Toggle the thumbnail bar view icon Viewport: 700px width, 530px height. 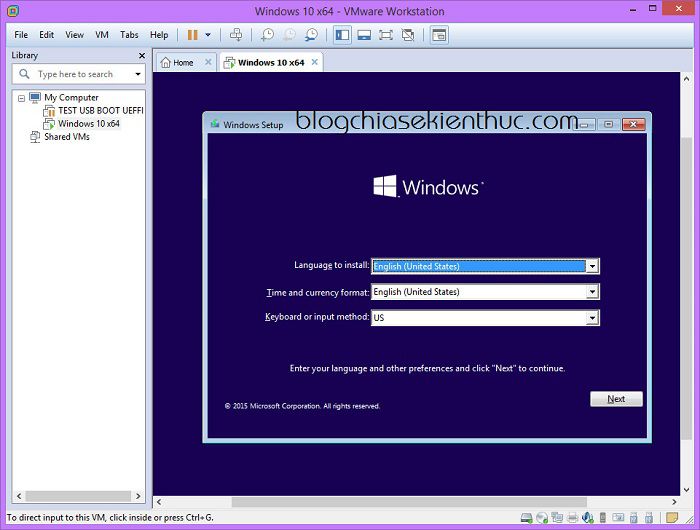[364, 35]
